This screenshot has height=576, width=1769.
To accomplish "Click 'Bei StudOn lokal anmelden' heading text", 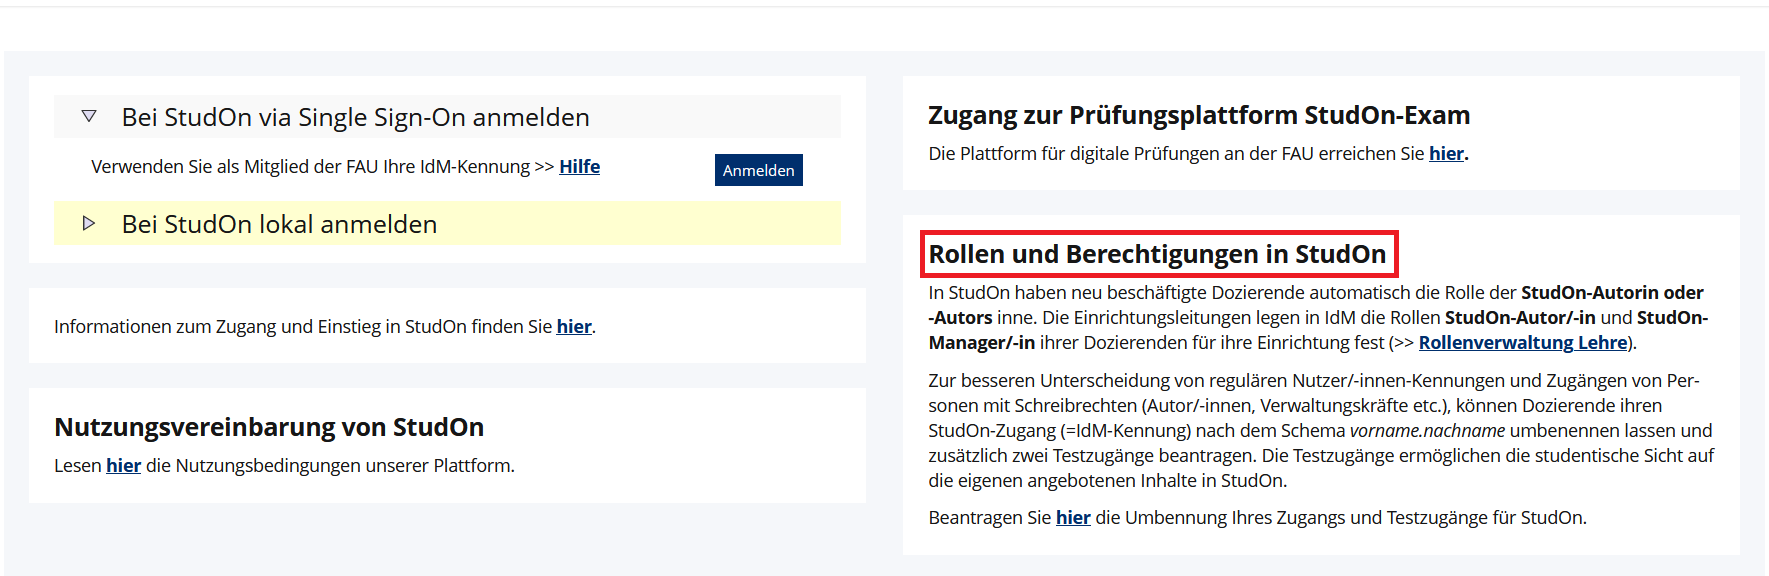I will [x=279, y=224].
